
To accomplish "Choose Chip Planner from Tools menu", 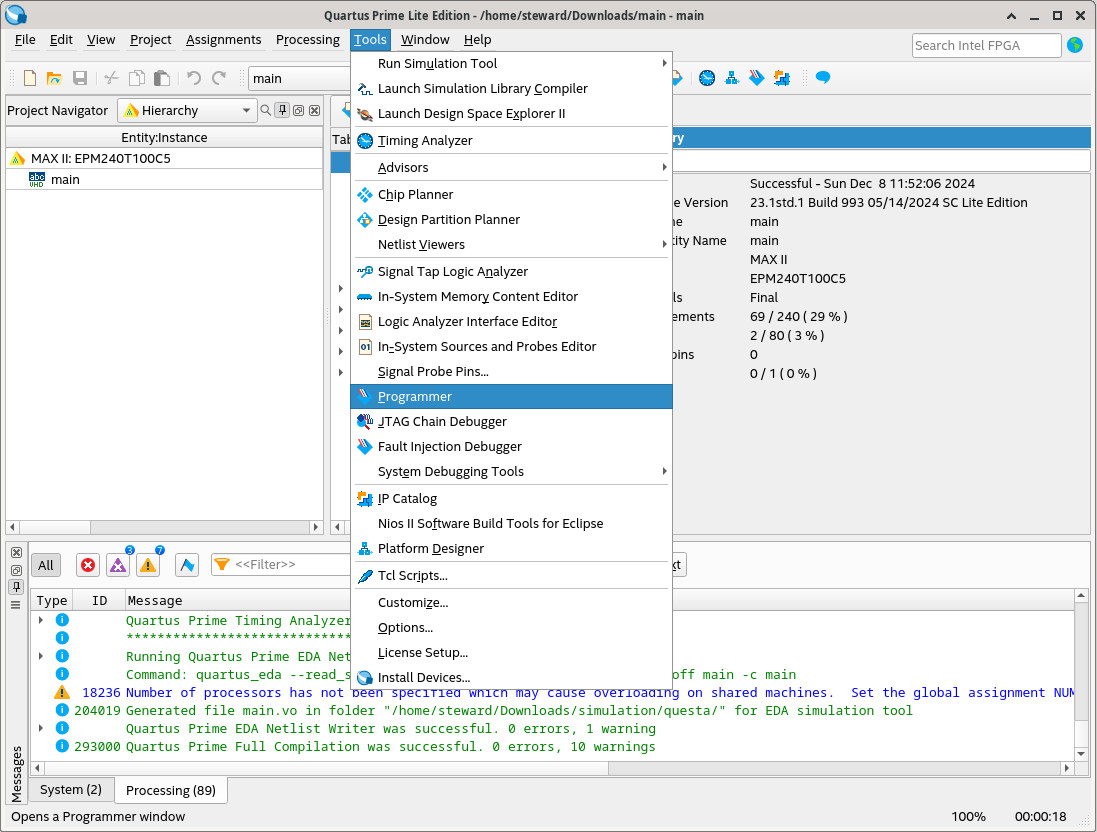I will tap(511, 195).
